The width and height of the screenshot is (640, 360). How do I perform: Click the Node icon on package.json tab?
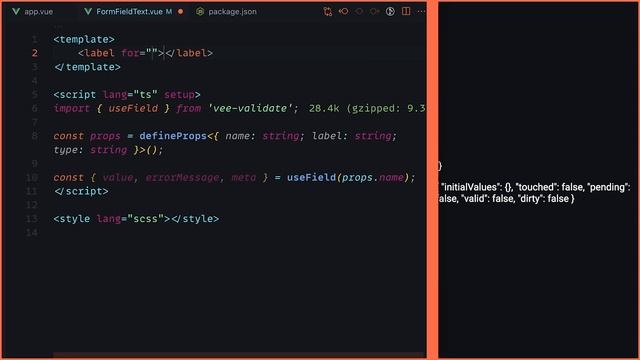coord(200,12)
